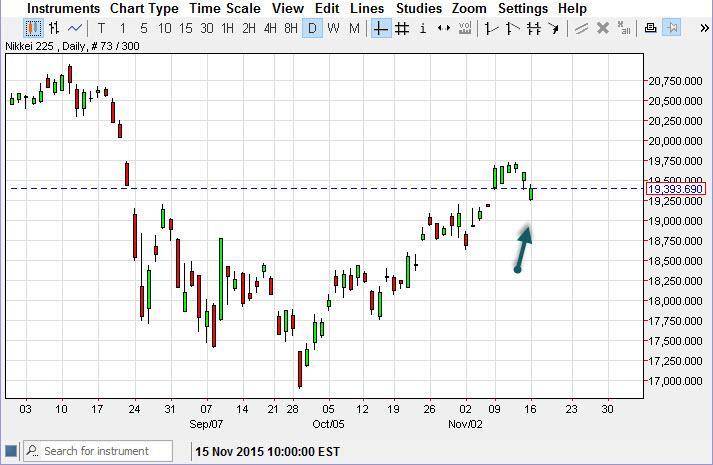Screen dimensions: 713x465
Task: Select the 30 minute timeframe button
Action: [x=206, y=28]
